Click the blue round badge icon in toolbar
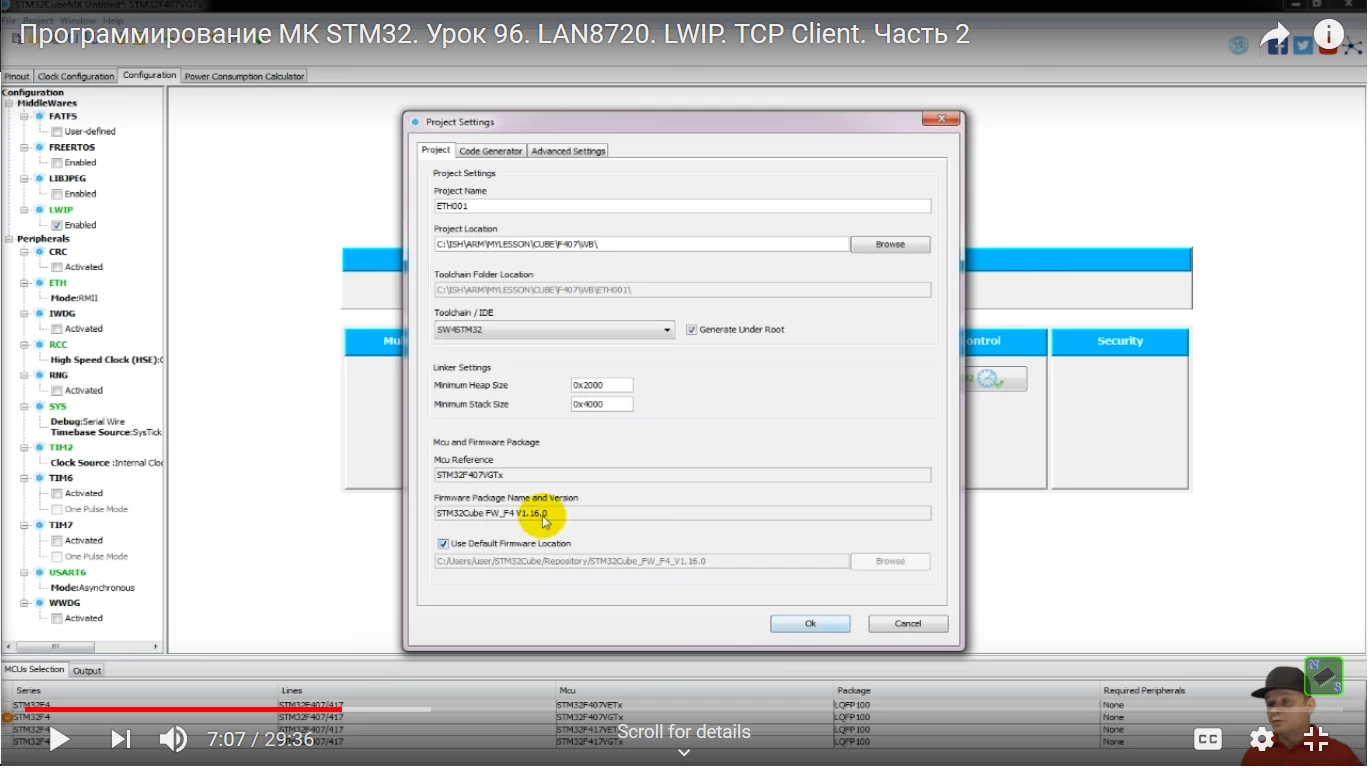 pos(1239,45)
